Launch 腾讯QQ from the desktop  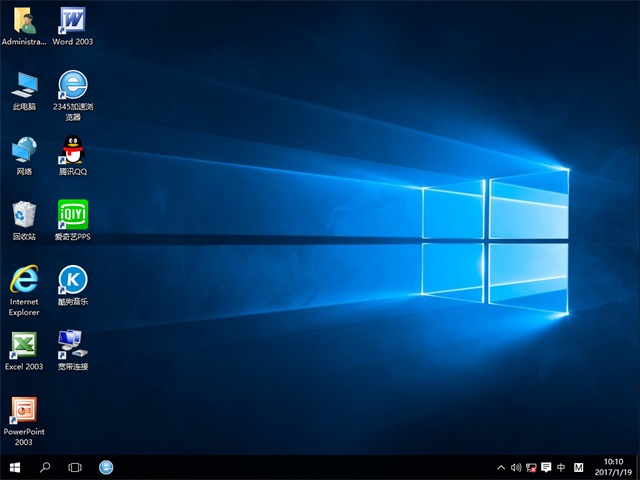pyautogui.click(x=73, y=149)
